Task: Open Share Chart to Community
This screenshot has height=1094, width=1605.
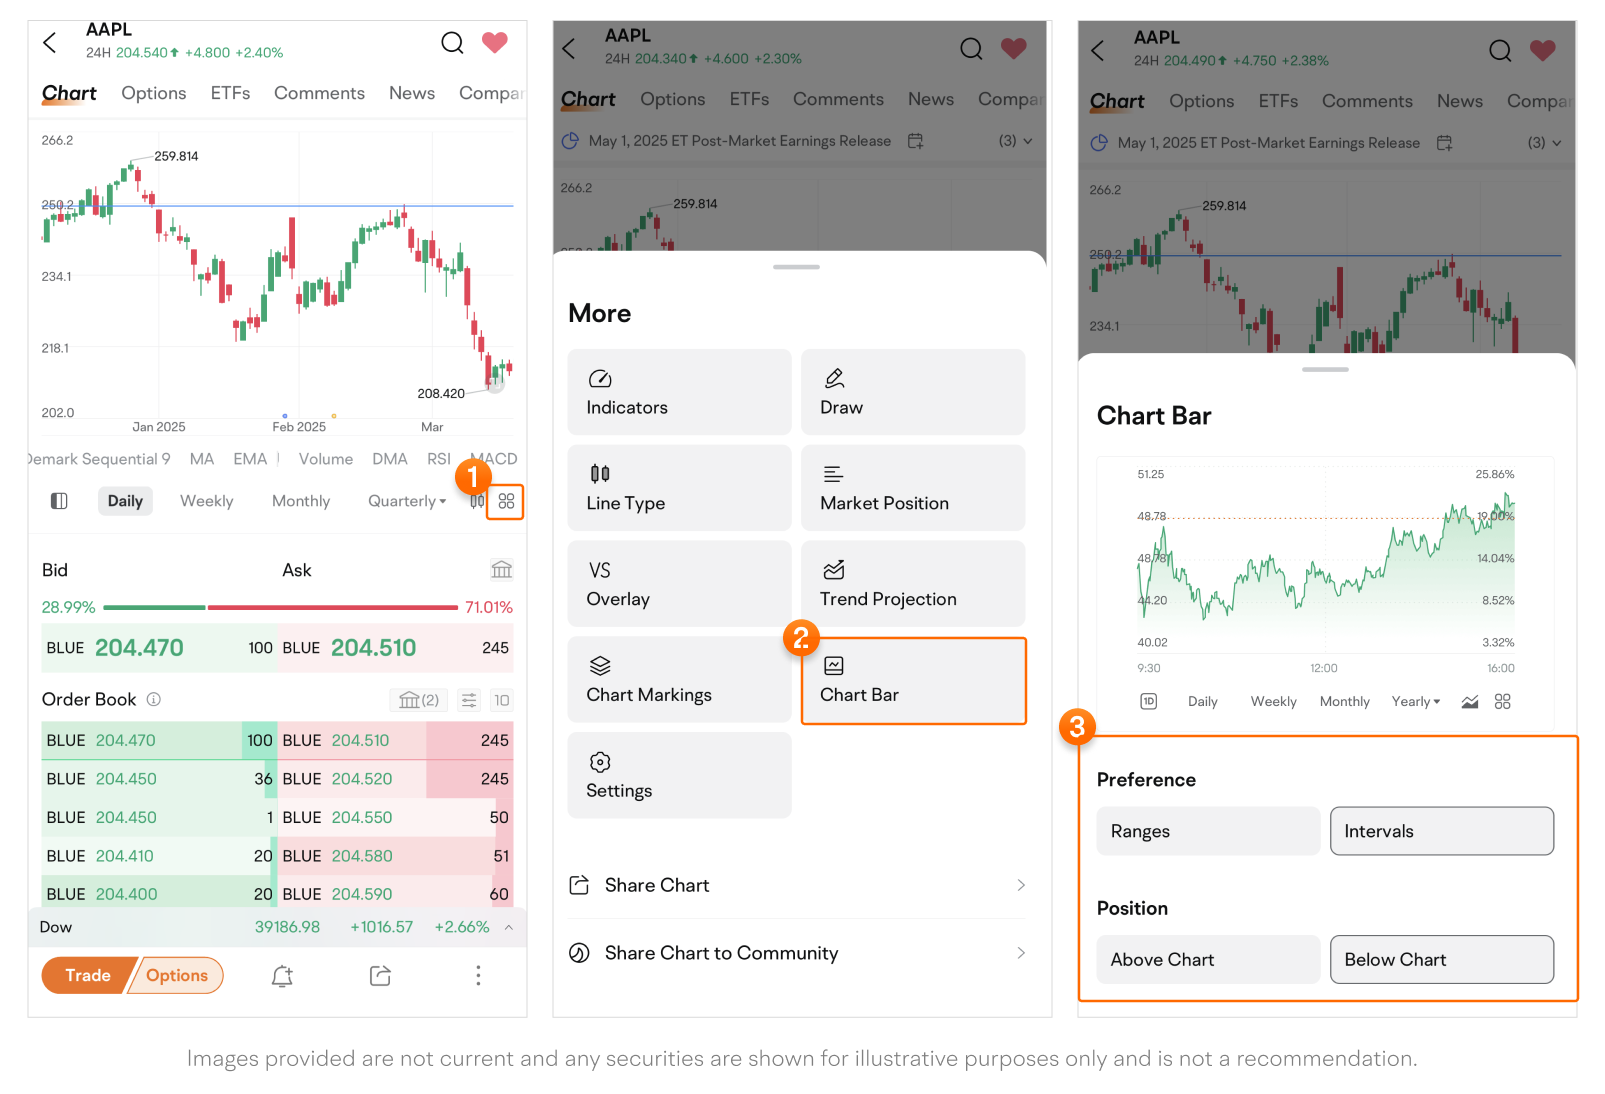Action: [x=797, y=953]
